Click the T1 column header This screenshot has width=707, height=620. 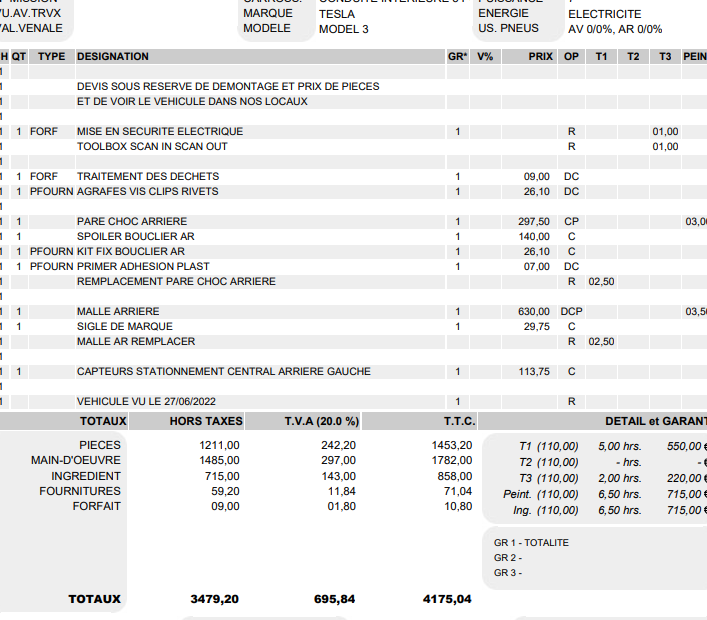[601, 56]
